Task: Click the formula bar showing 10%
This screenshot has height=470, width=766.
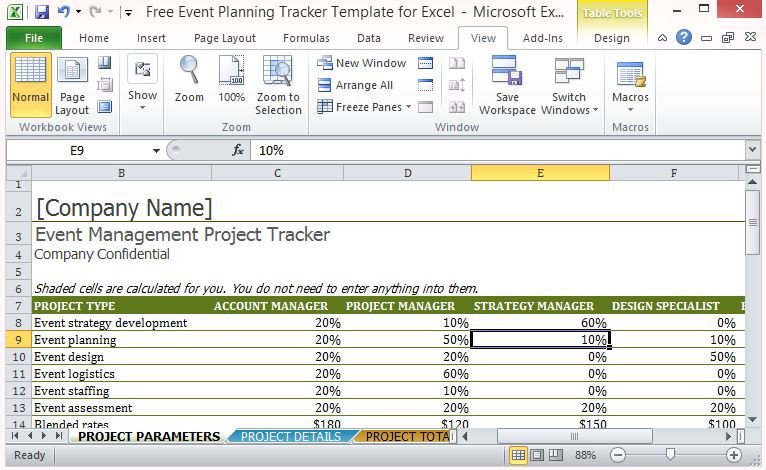Action: 498,150
